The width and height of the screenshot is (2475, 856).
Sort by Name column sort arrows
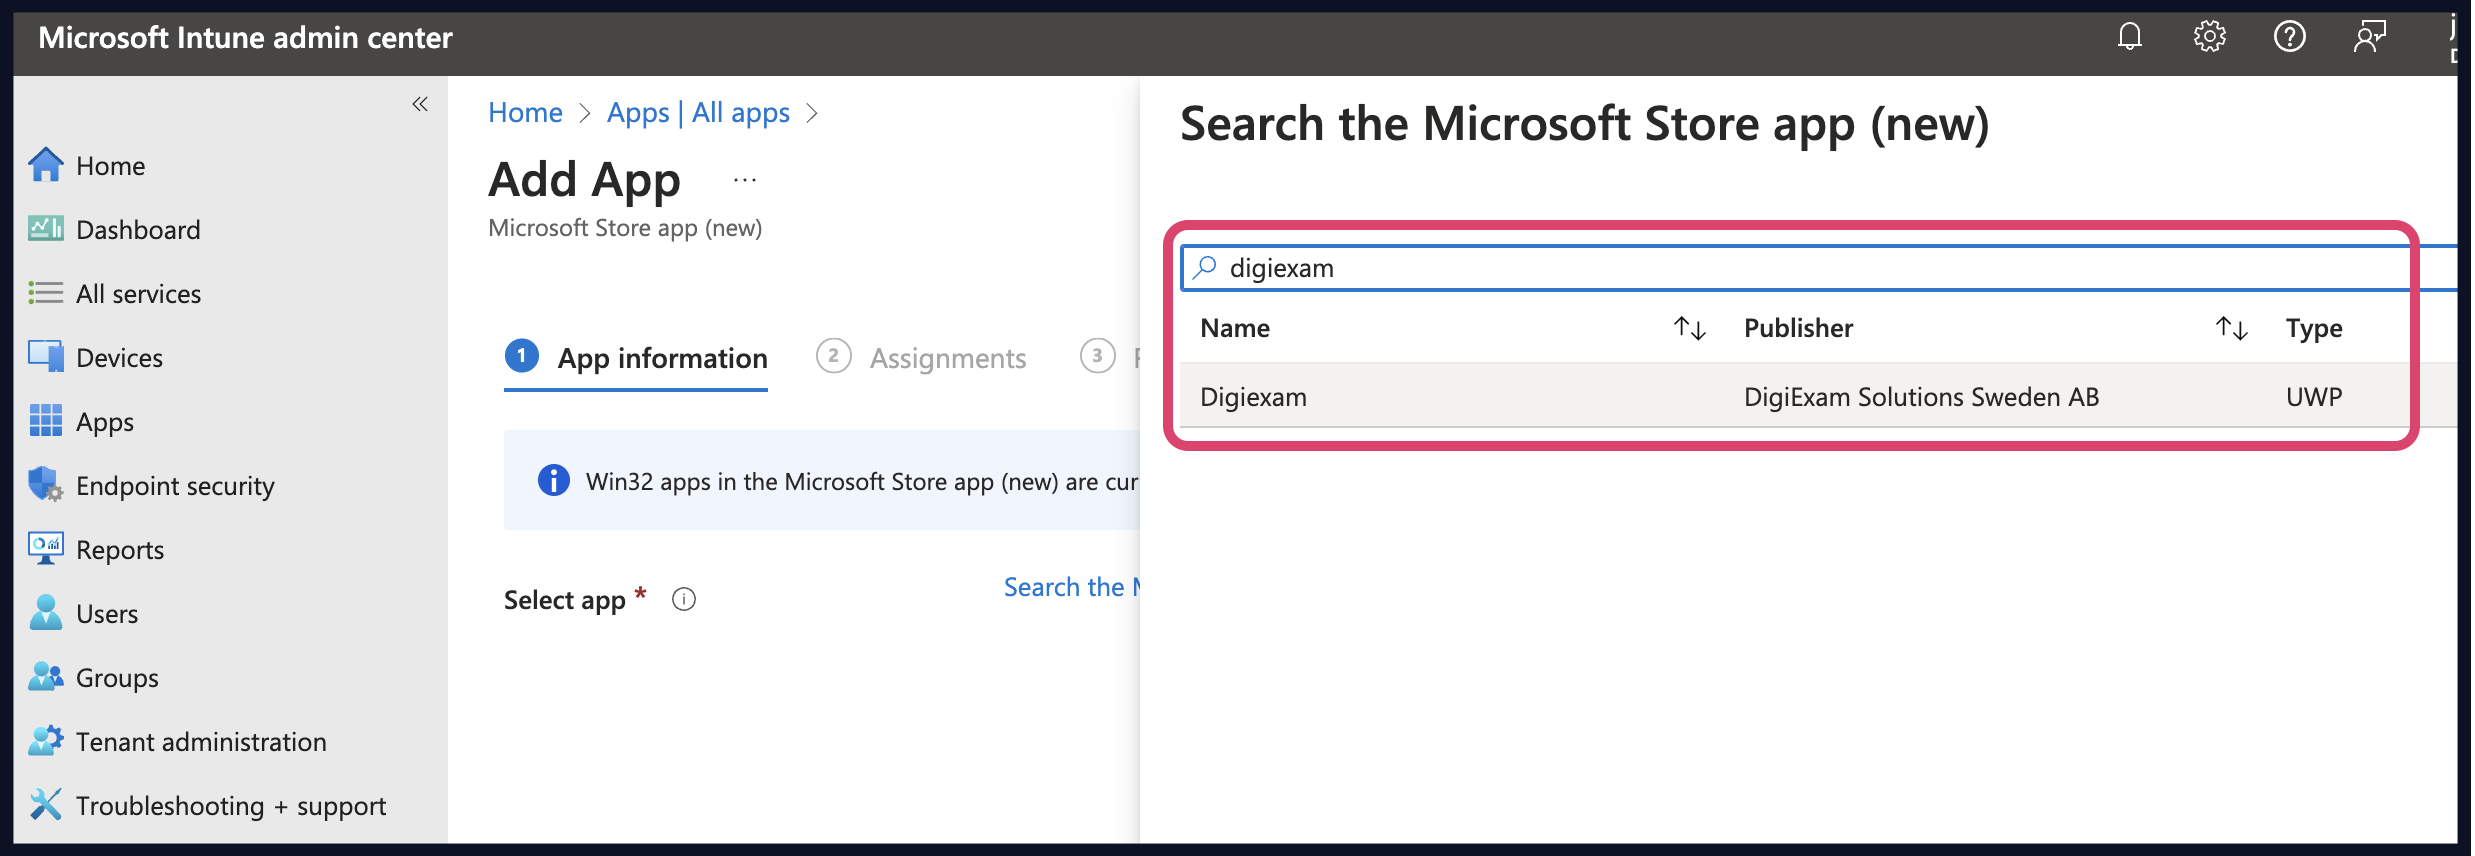click(1690, 328)
